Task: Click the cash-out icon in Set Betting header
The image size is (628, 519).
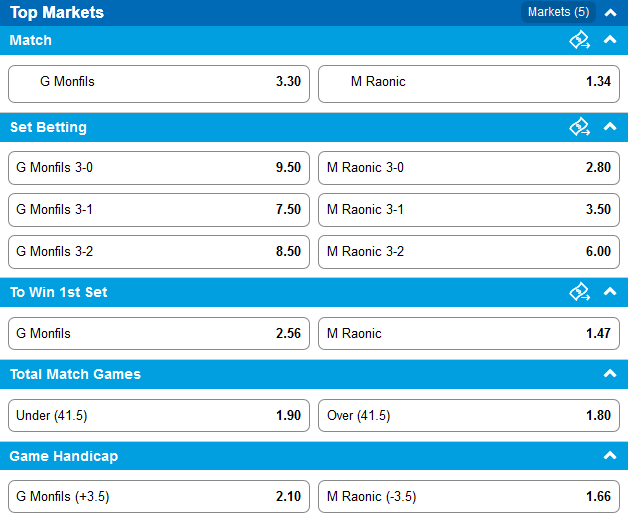Action: (580, 127)
